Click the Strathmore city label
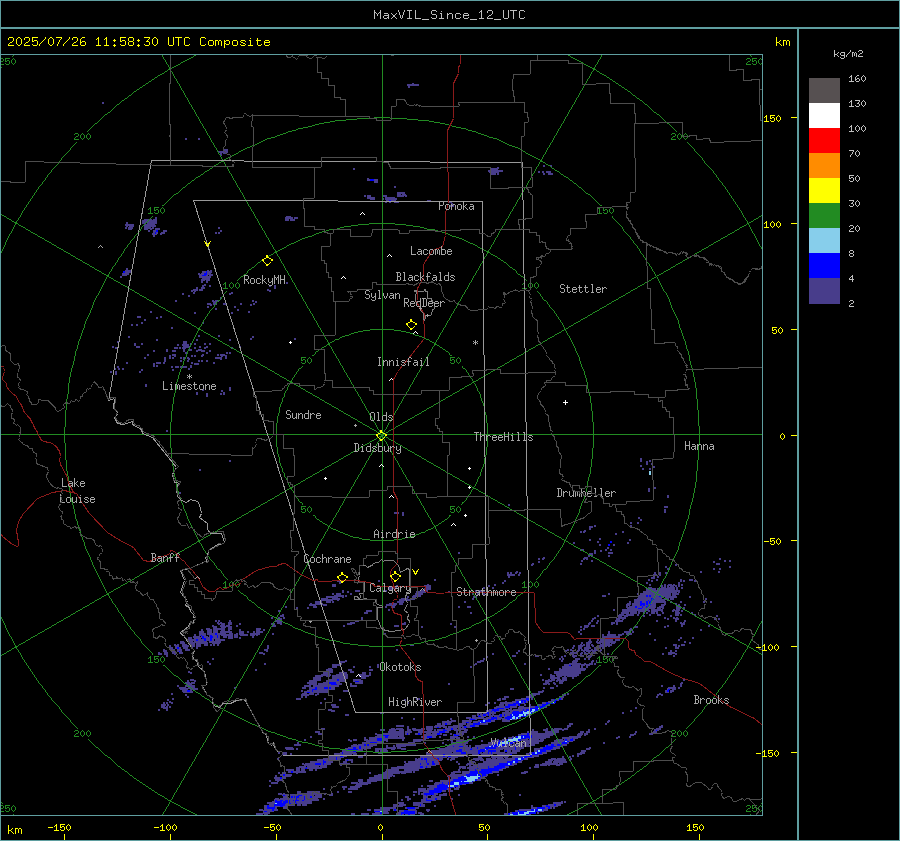The height and width of the screenshot is (841, 900). [x=486, y=592]
